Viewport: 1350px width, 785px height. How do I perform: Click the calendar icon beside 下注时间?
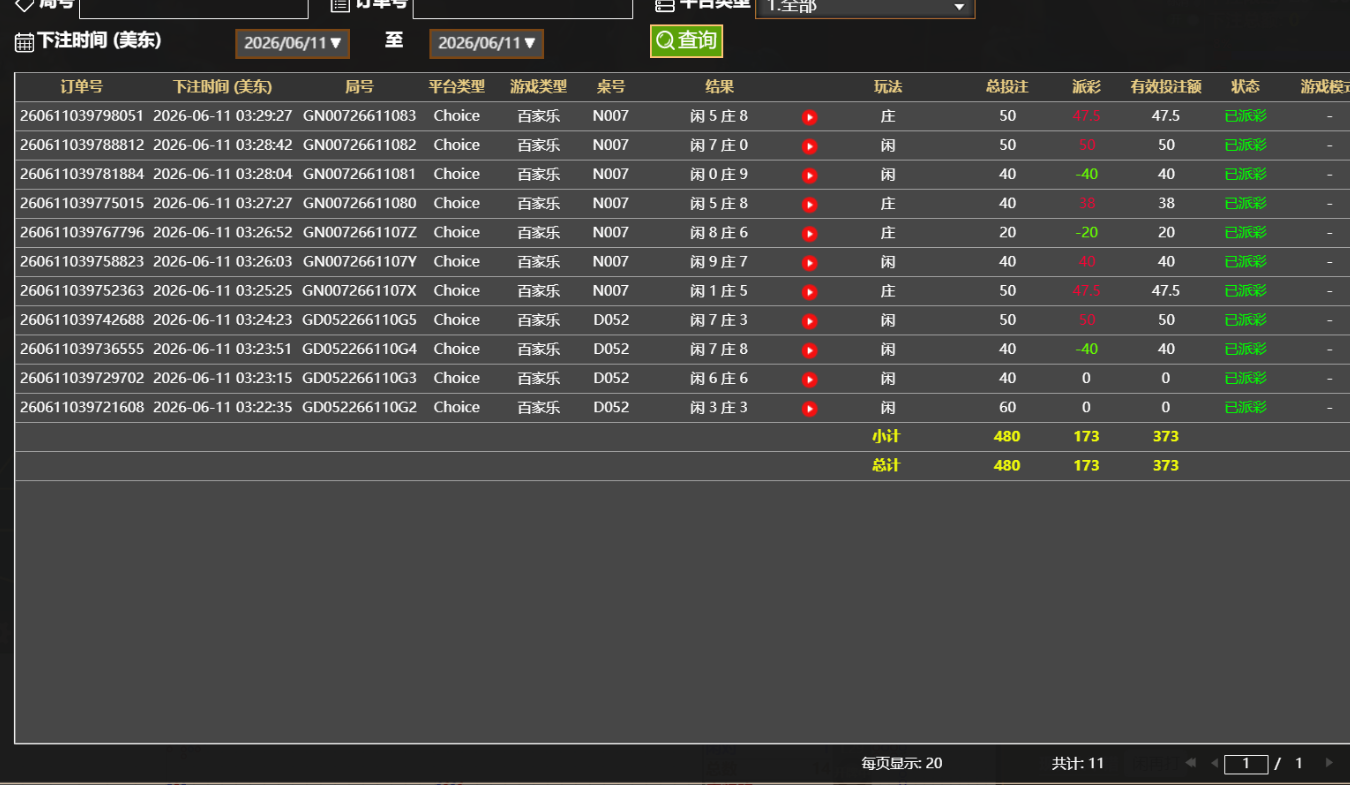24,42
